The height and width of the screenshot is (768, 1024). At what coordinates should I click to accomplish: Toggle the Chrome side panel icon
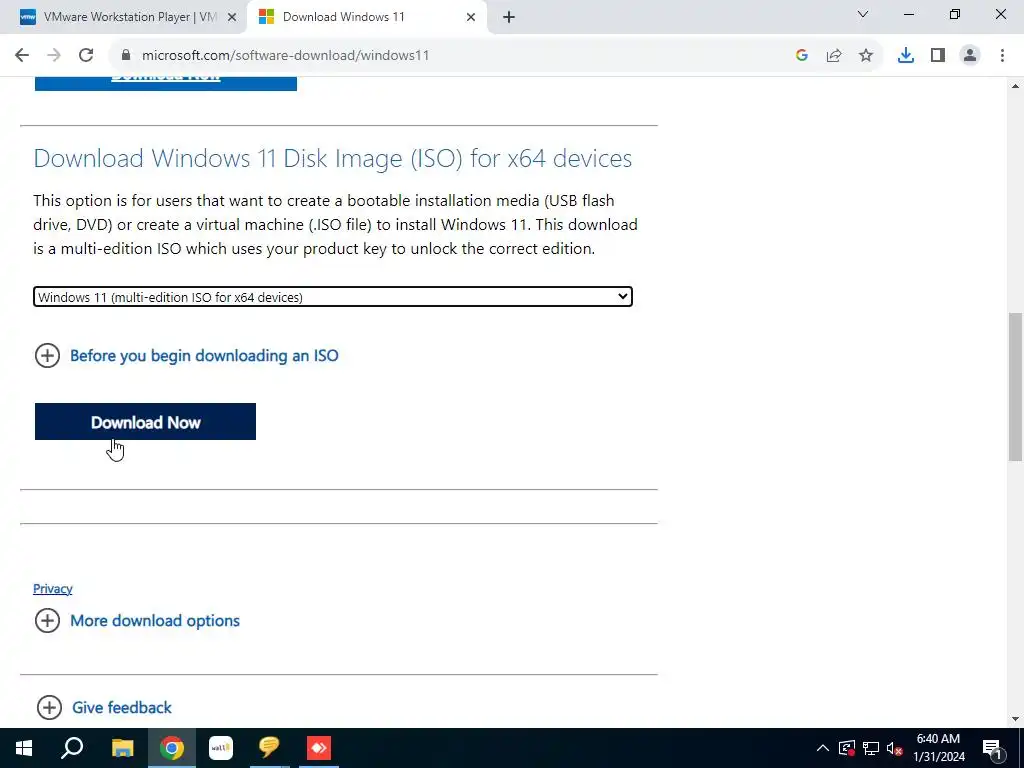[938, 56]
